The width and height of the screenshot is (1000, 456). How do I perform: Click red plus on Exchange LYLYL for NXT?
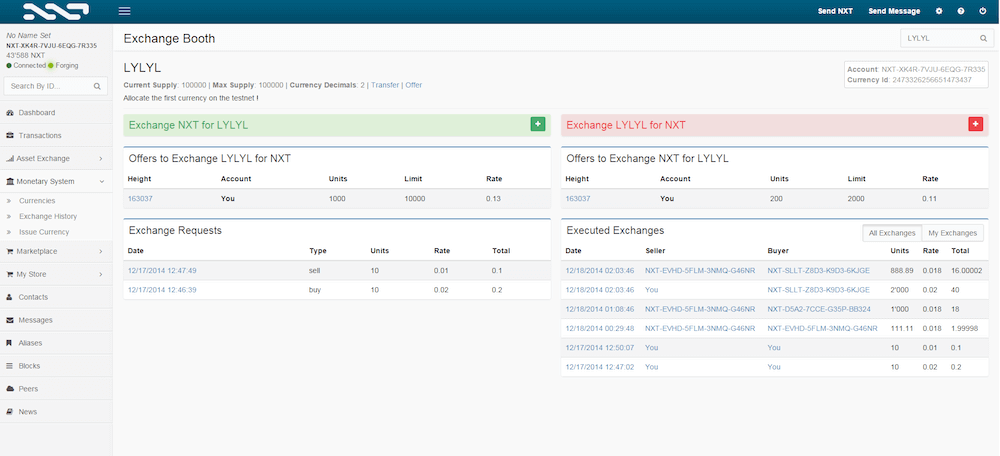click(x=976, y=124)
